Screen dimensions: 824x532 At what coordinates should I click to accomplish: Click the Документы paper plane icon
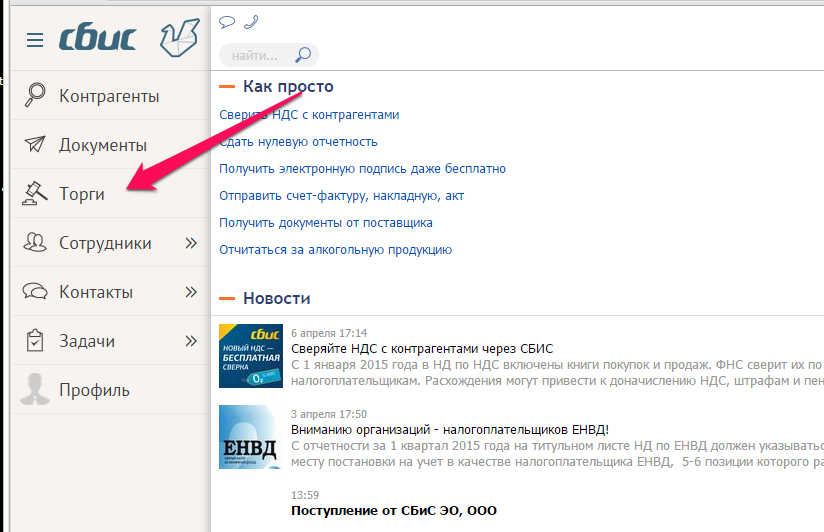click(36, 145)
